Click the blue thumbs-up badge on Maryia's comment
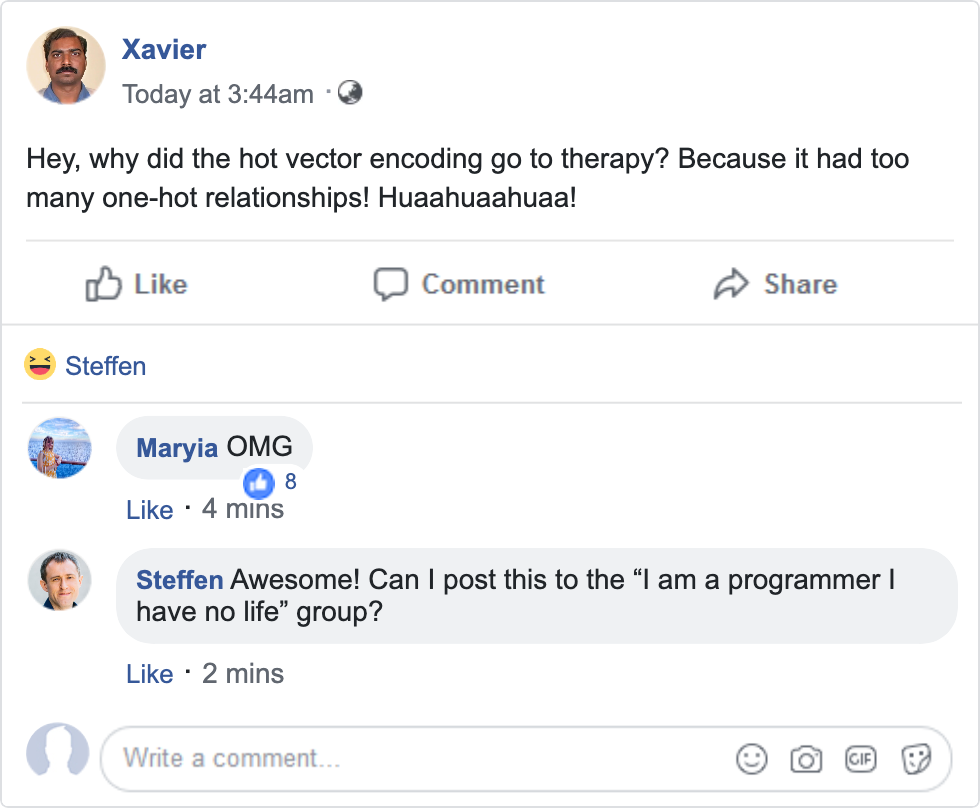The image size is (980, 808). [259, 484]
